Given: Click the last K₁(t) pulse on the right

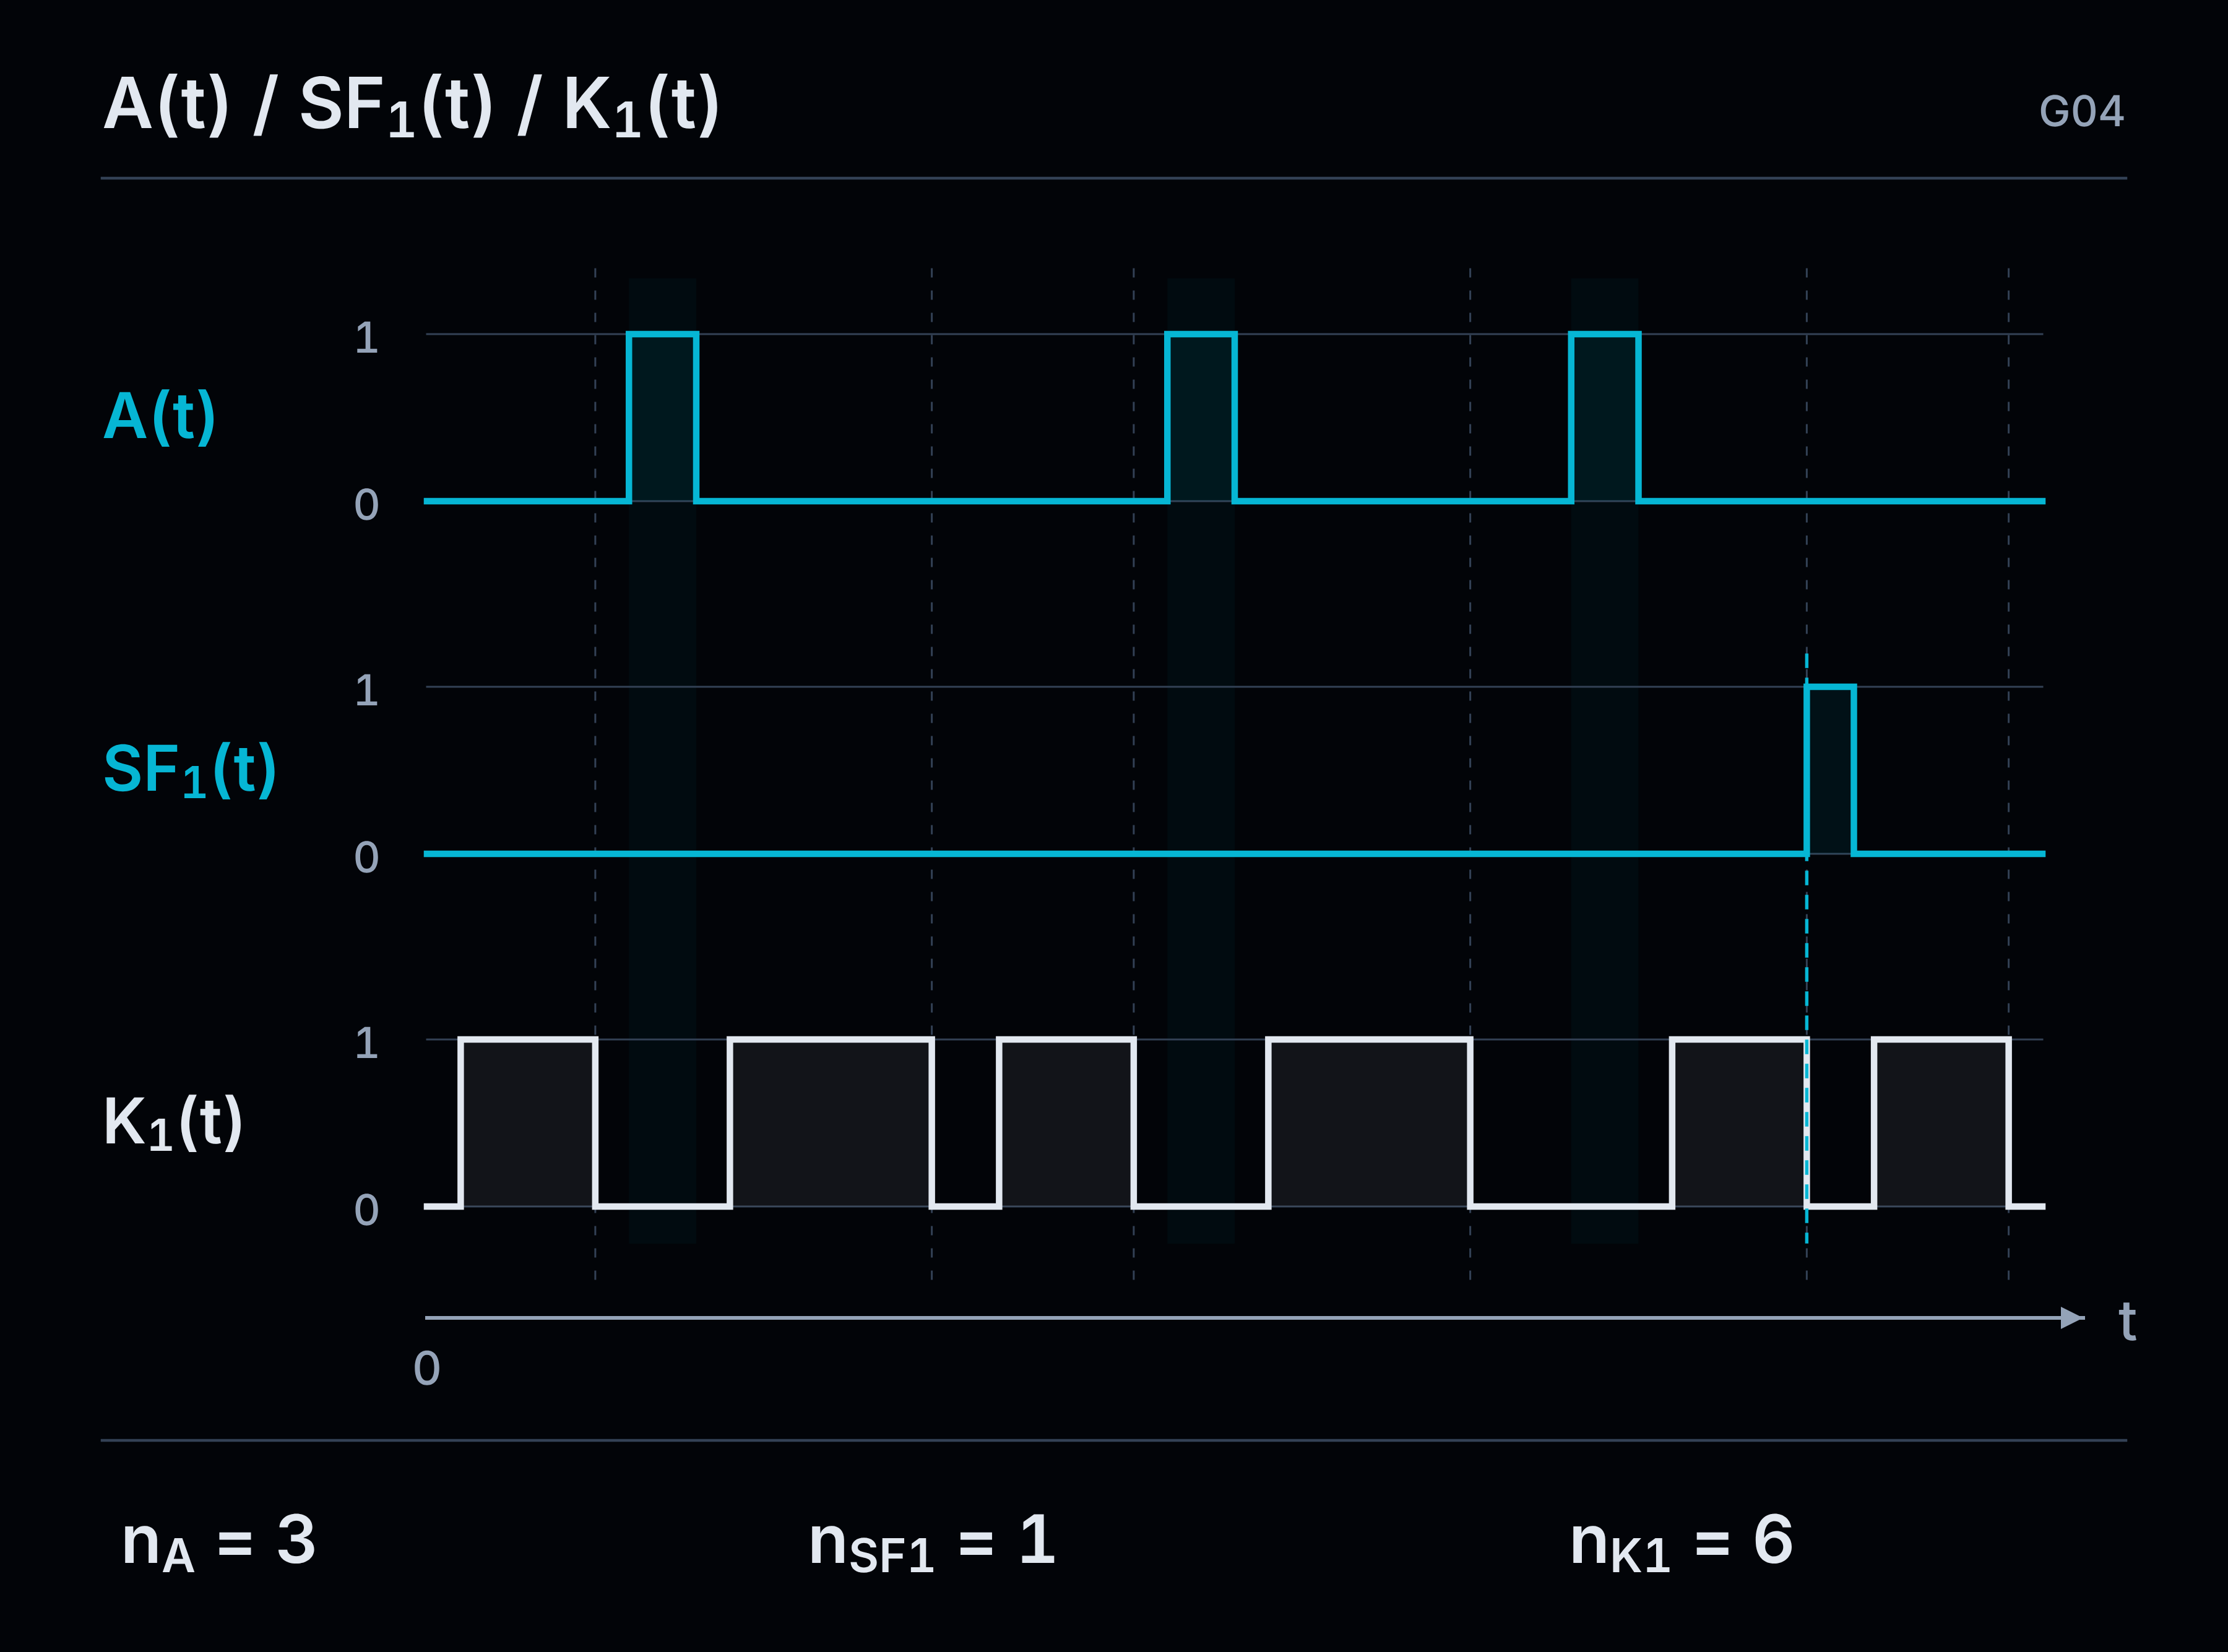Looking at the screenshot, I should (x=1941, y=1123).
